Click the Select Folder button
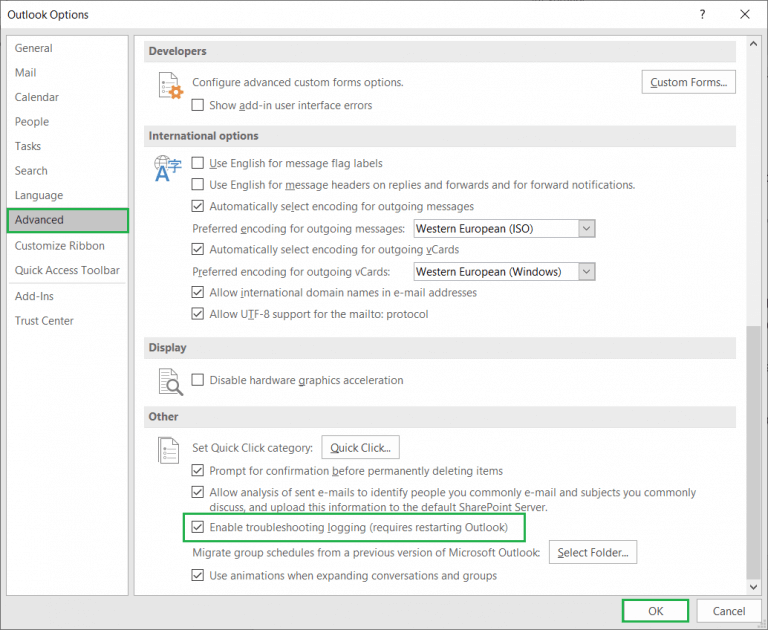 pos(593,552)
